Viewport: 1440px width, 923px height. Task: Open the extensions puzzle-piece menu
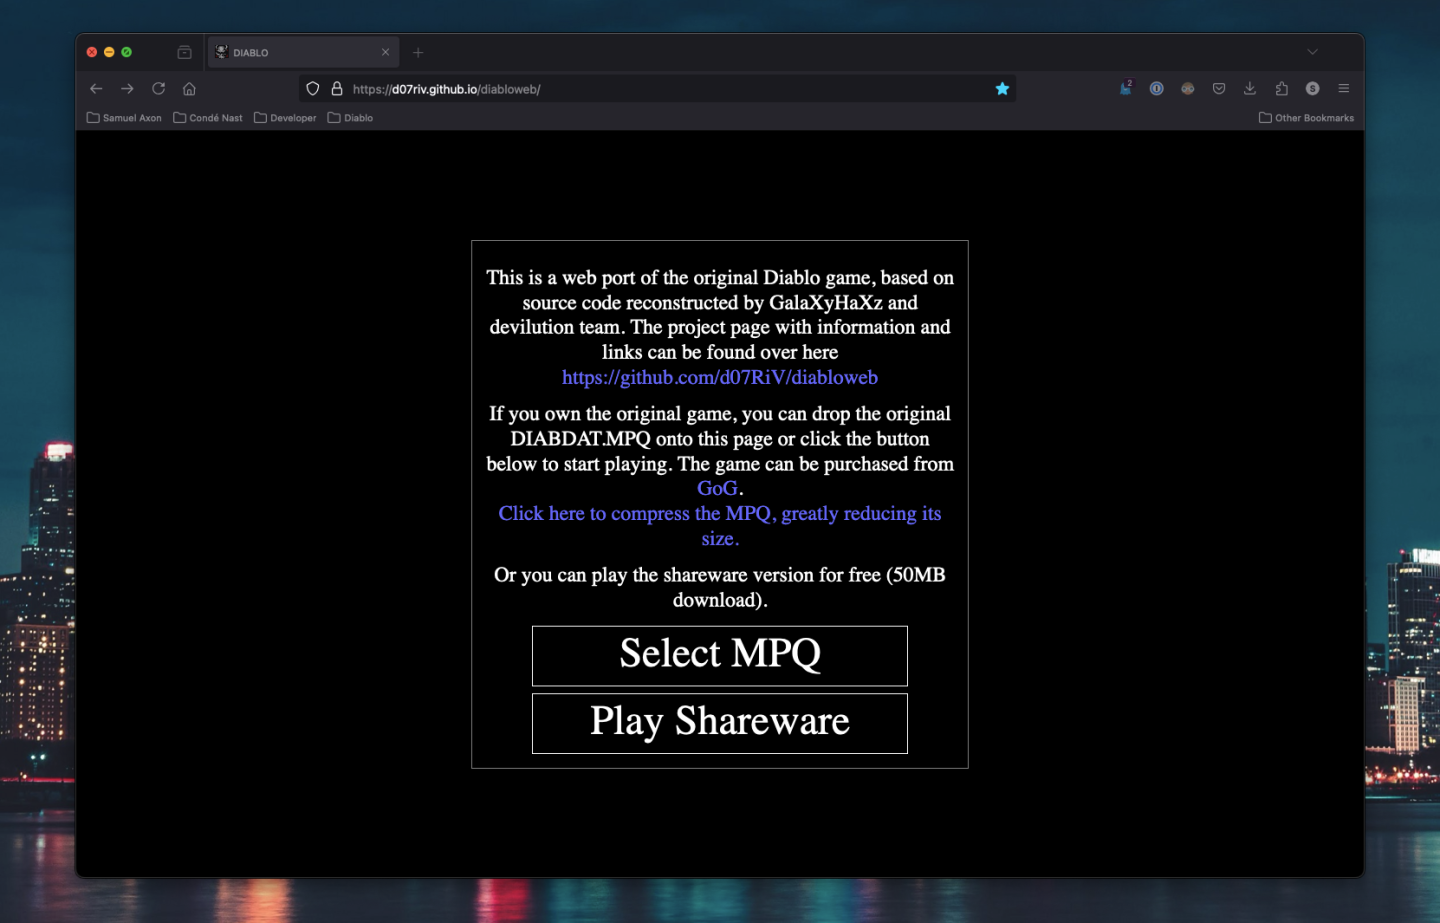click(x=1281, y=88)
